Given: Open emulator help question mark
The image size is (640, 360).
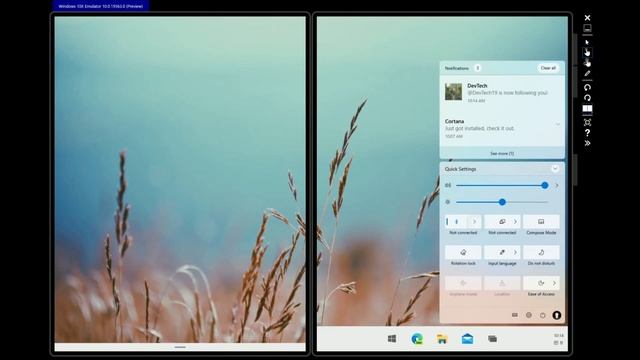Looking at the screenshot, I should point(587,133).
